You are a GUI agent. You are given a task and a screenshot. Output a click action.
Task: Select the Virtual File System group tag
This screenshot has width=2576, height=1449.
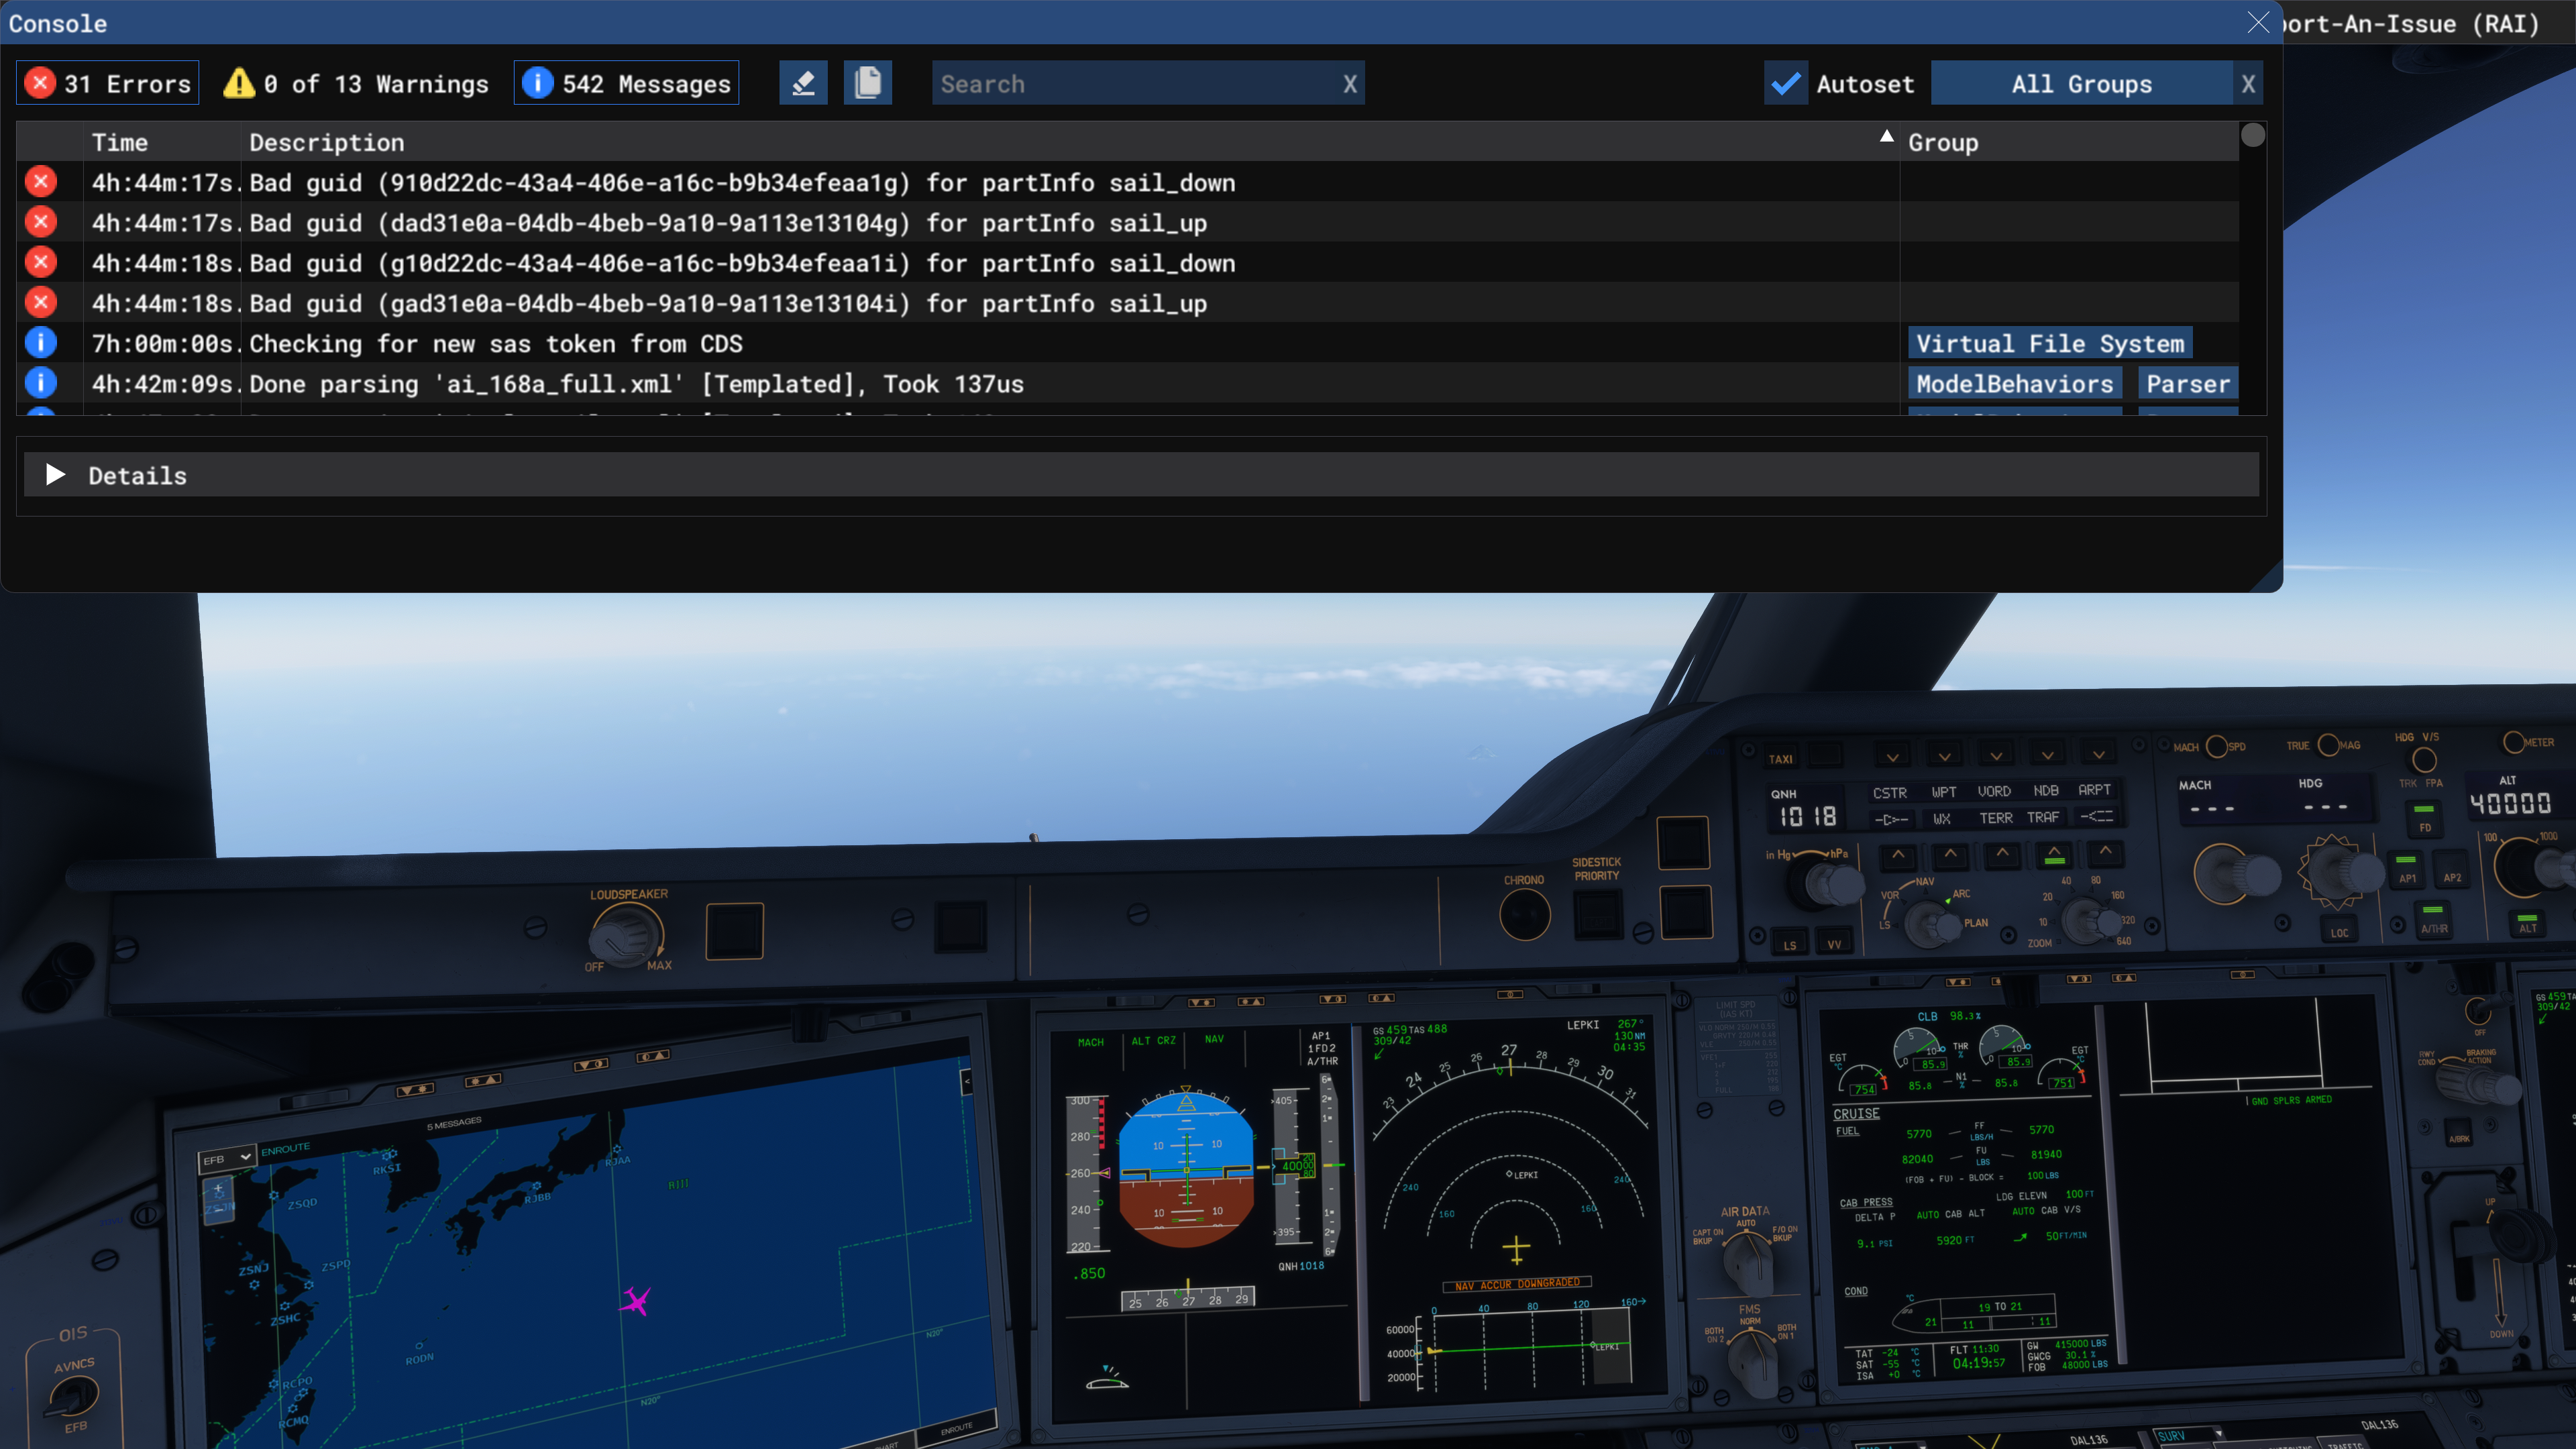[2050, 343]
